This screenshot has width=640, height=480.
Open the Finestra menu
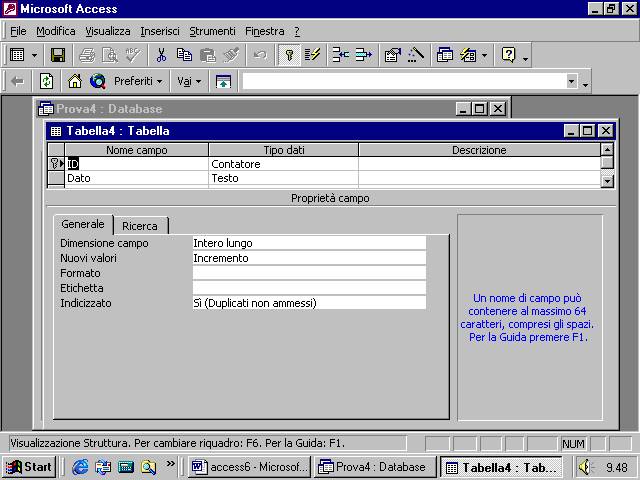pos(264,31)
